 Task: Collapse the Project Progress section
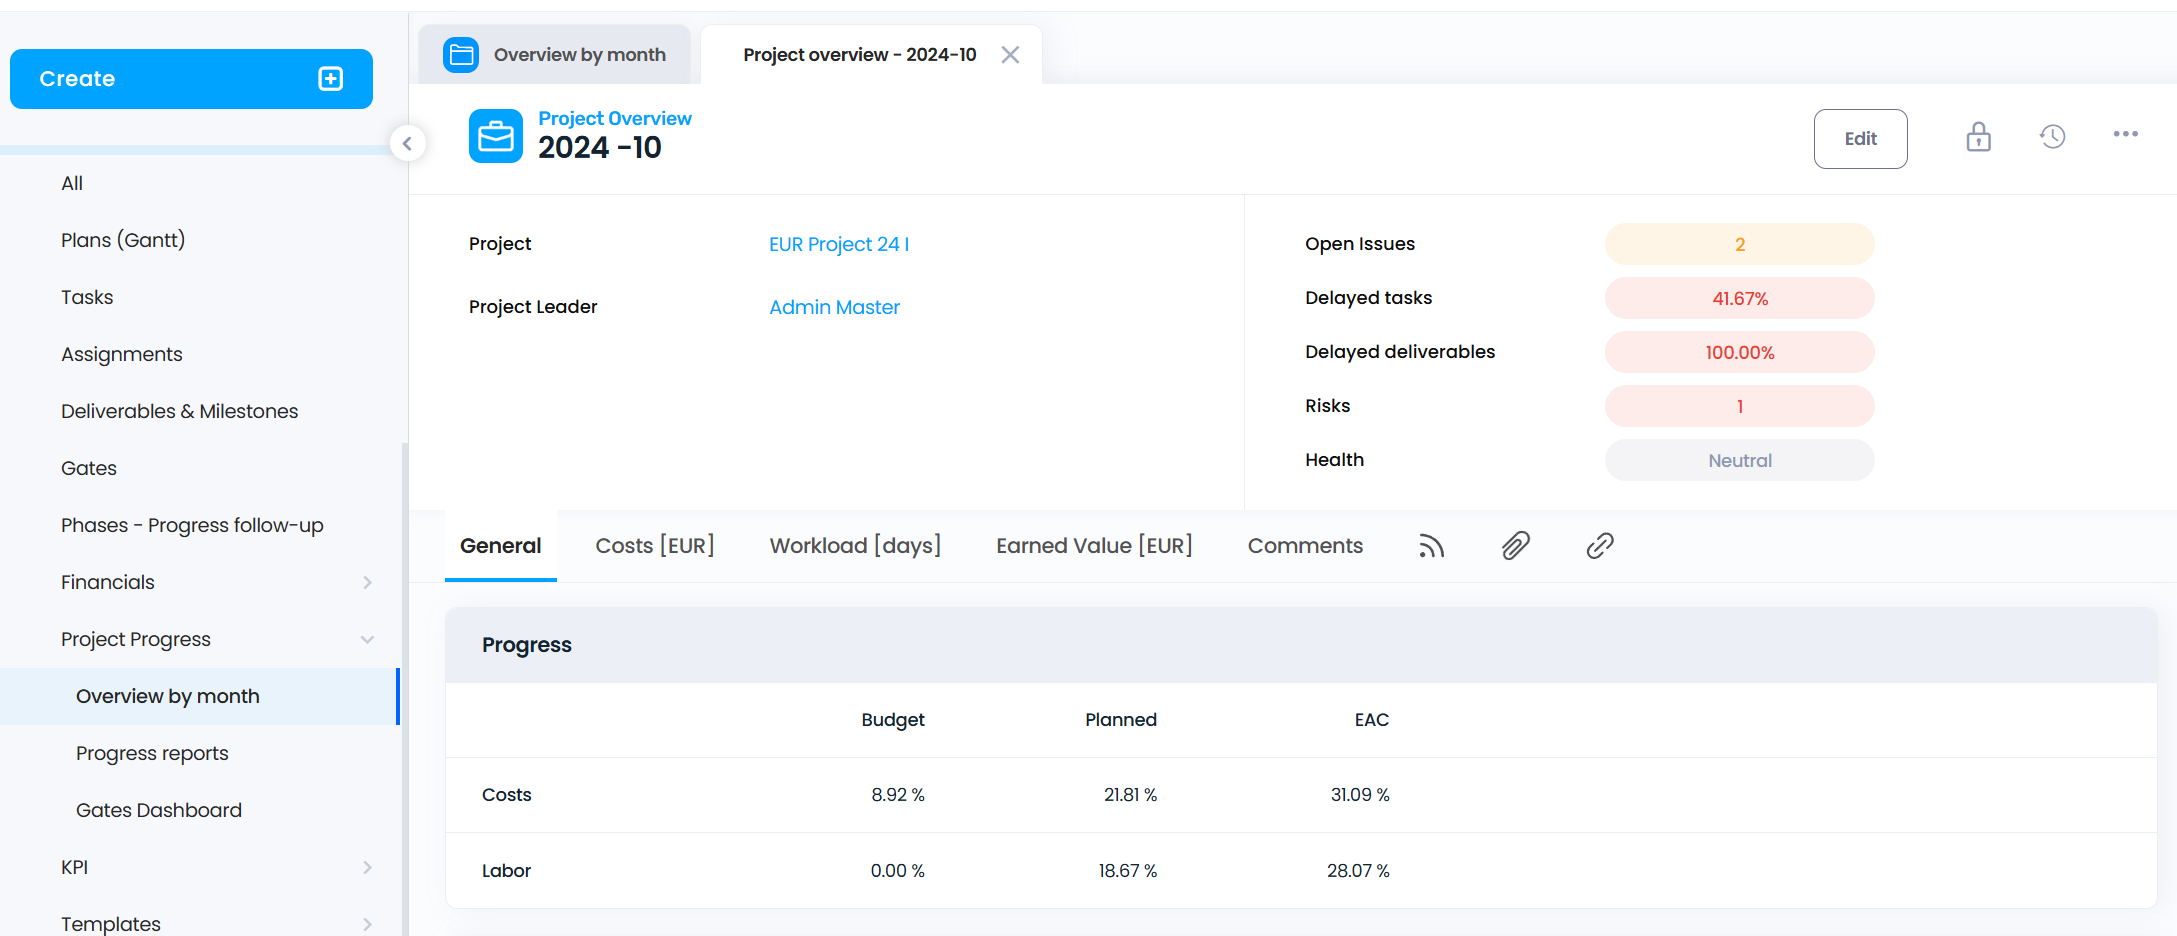coord(367,640)
